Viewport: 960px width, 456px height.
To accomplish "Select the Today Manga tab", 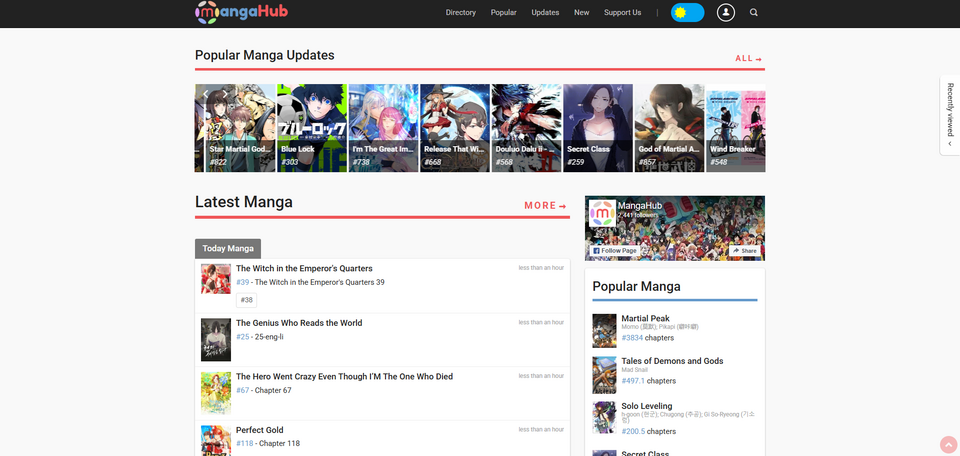I will coord(228,249).
